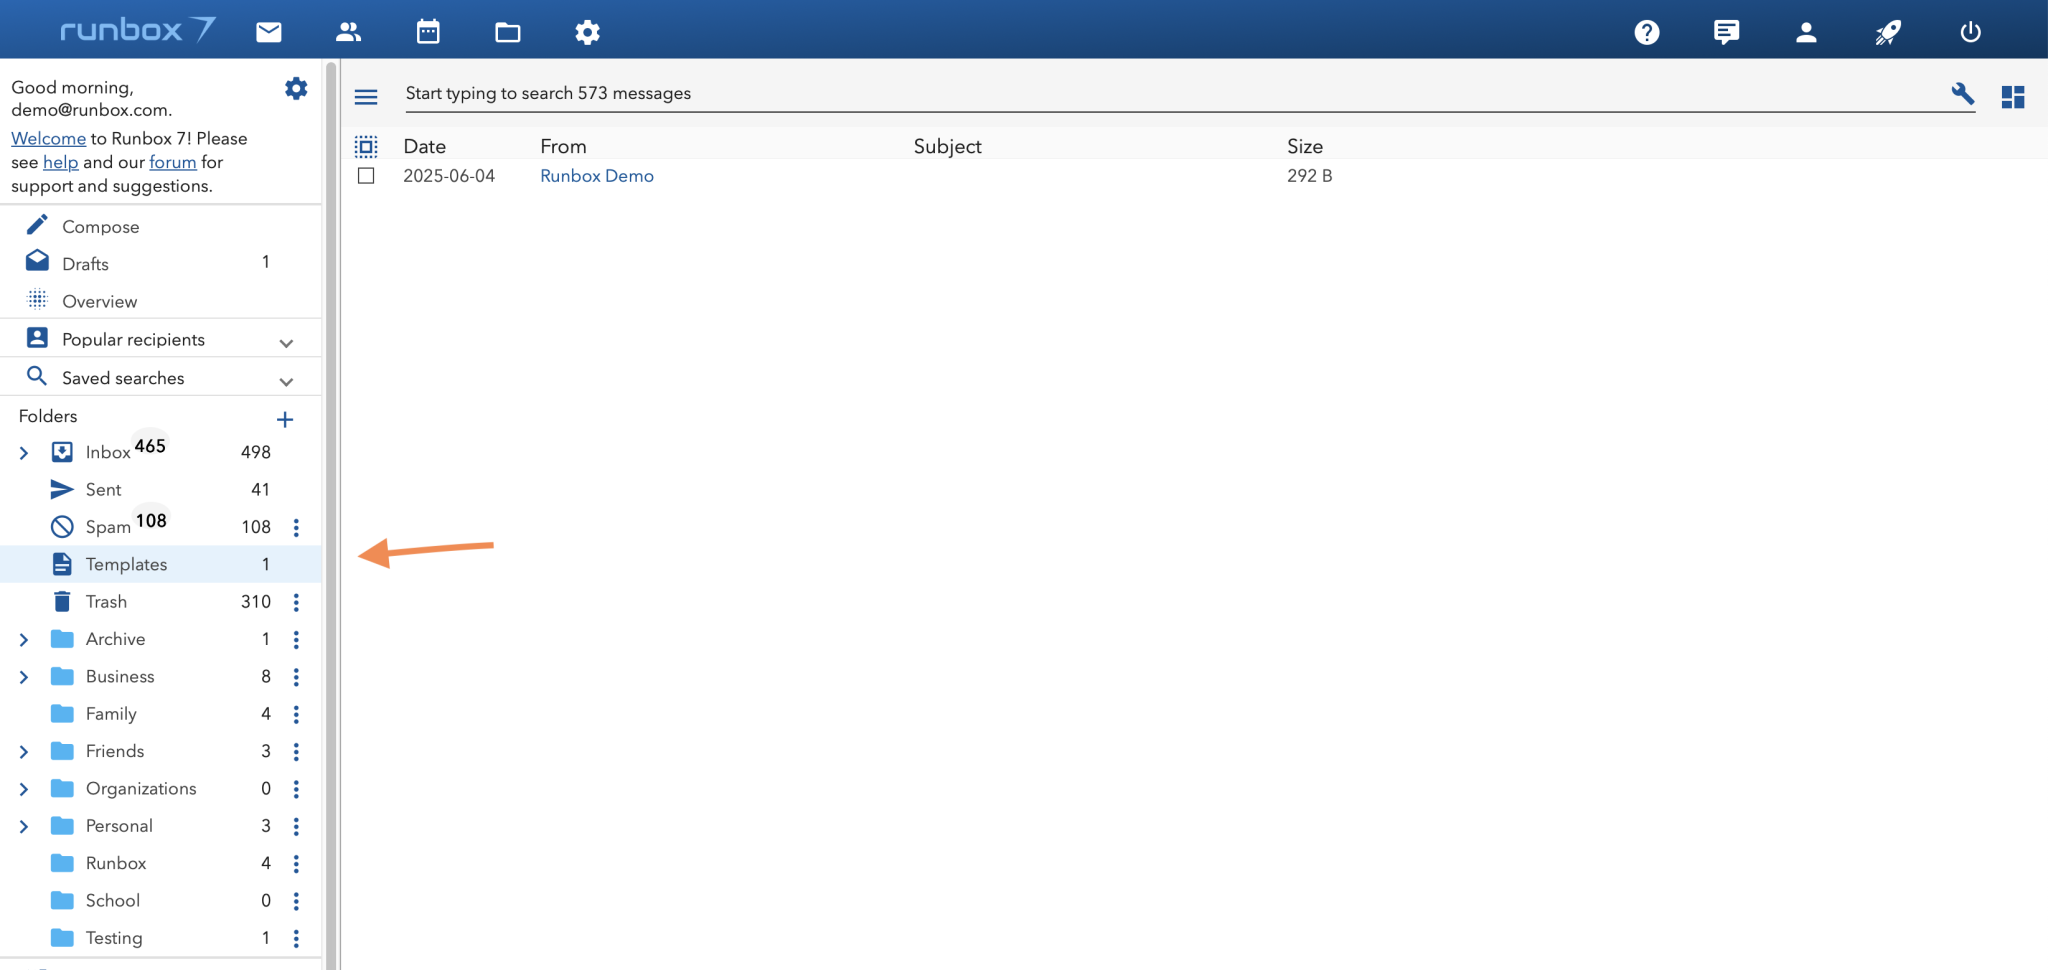Viewport: 2048px width, 970px height.
Task: Click the add folder plus icon
Action: pyautogui.click(x=285, y=419)
